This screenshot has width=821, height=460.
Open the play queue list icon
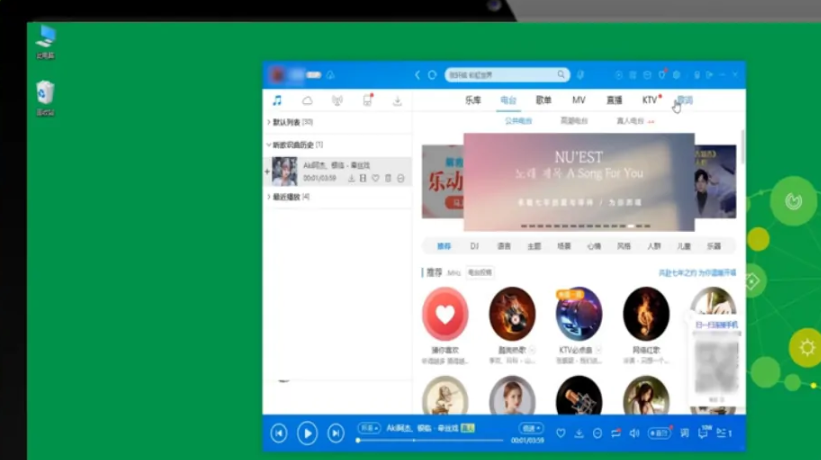[724, 433]
